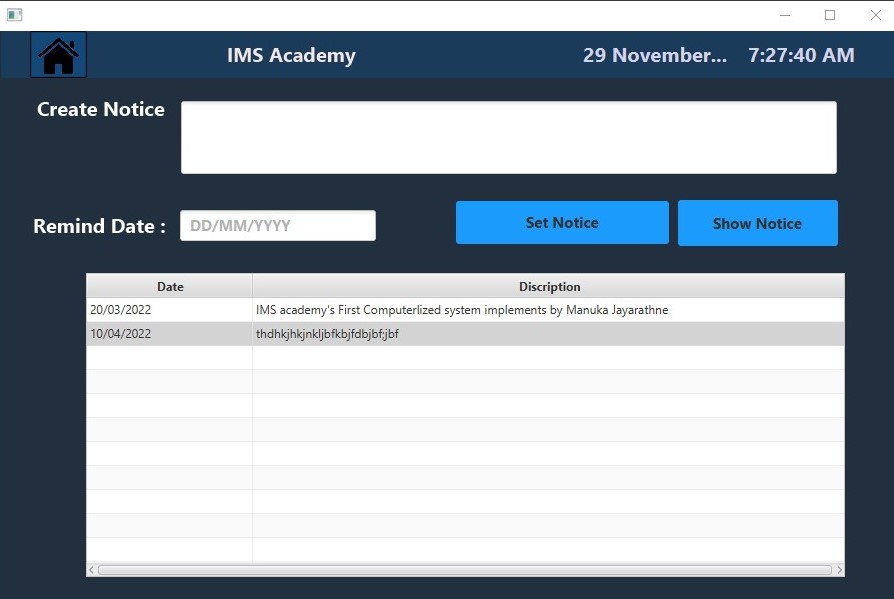This screenshot has width=894, height=599.
Task: Click the clock showing 7:27:40 AM
Action: [801, 55]
